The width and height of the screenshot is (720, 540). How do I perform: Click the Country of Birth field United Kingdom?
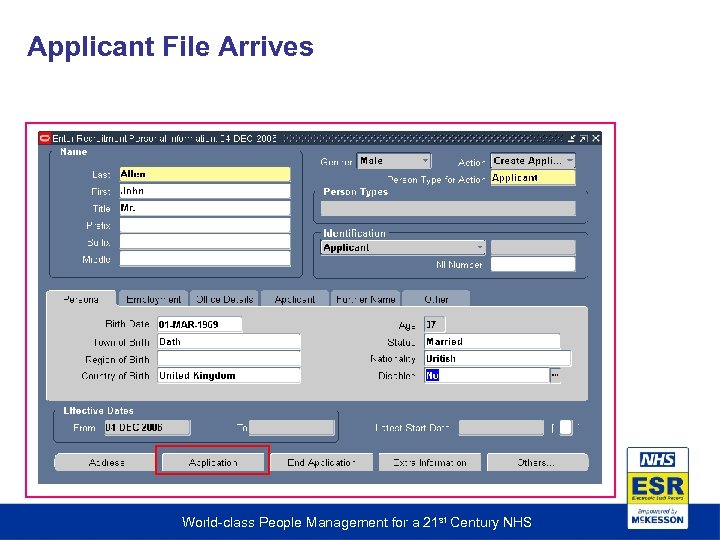229,375
